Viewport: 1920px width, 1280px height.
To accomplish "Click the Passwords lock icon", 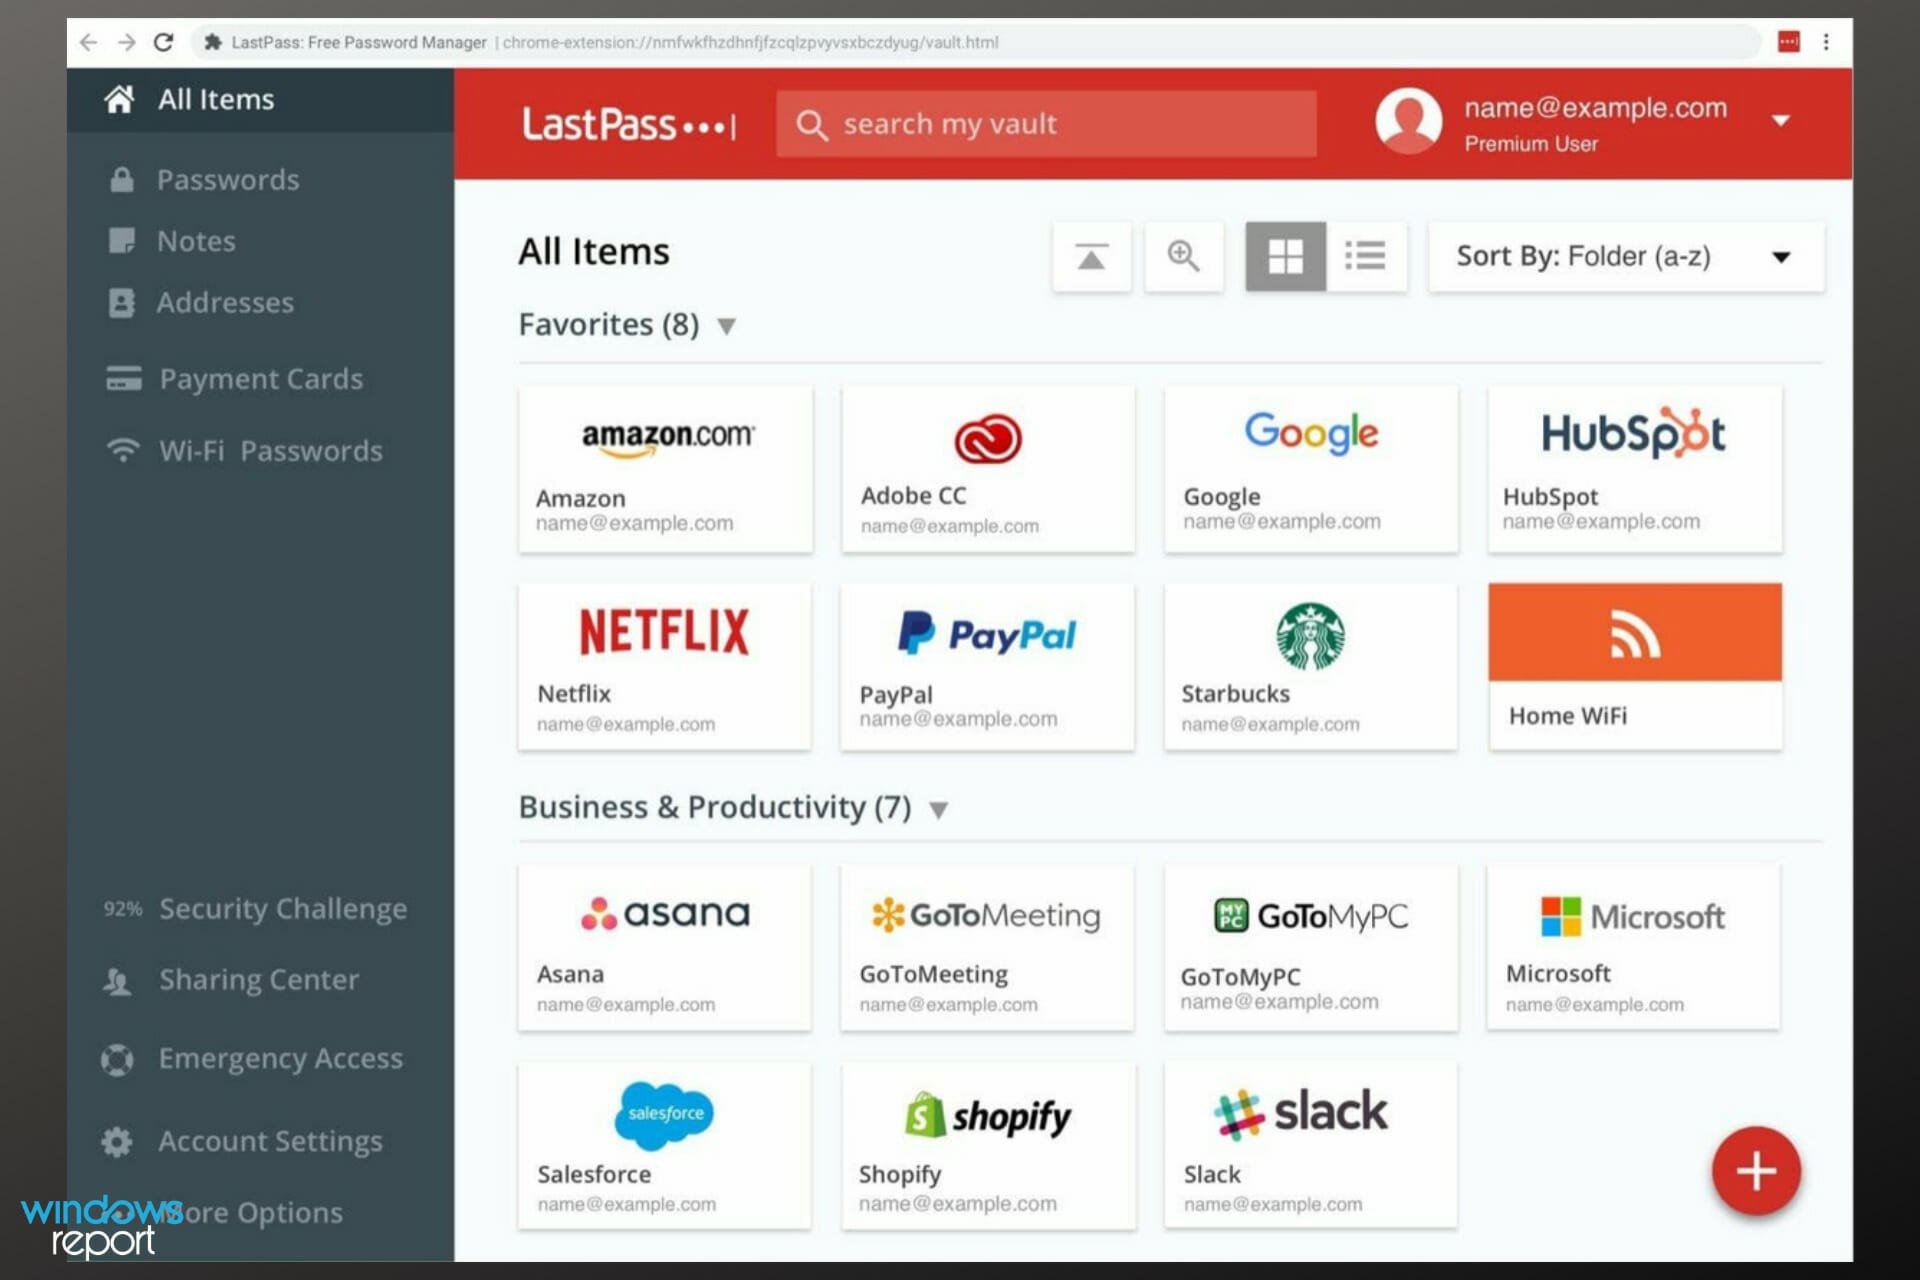I will pos(122,180).
